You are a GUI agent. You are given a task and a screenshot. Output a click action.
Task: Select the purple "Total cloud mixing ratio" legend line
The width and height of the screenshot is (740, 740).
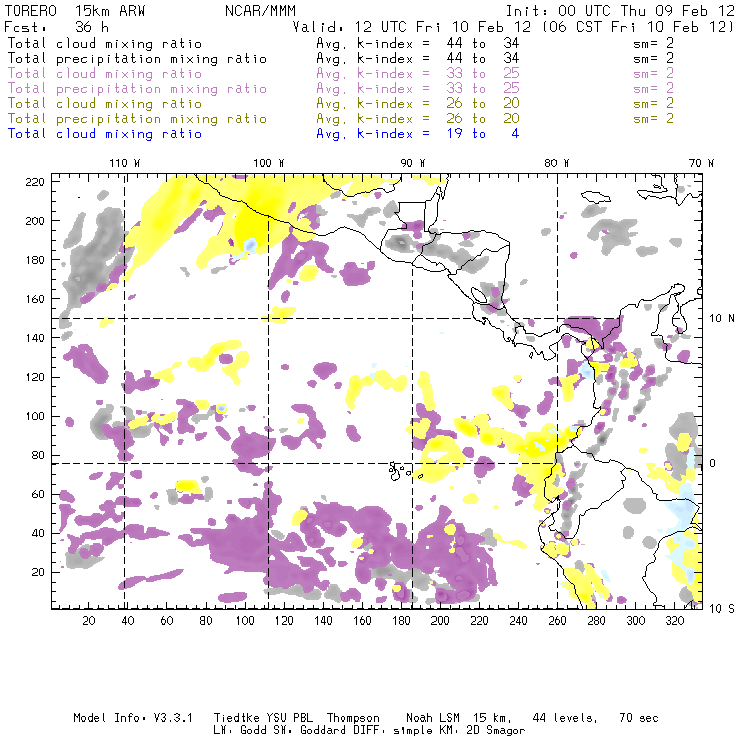tap(105, 74)
